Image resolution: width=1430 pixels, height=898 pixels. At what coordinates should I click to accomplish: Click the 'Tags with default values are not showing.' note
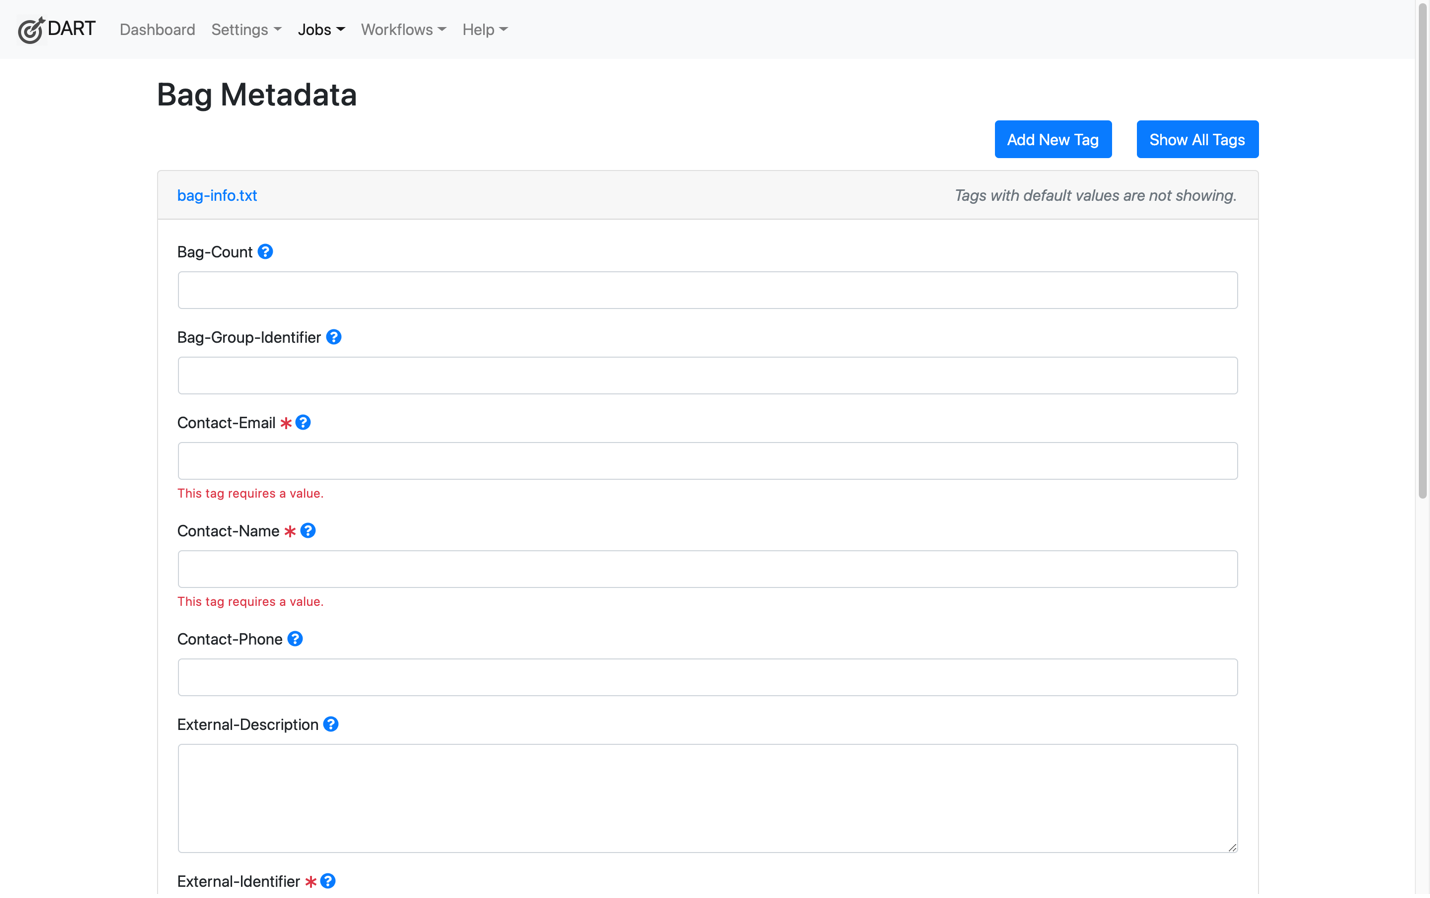(x=1096, y=195)
